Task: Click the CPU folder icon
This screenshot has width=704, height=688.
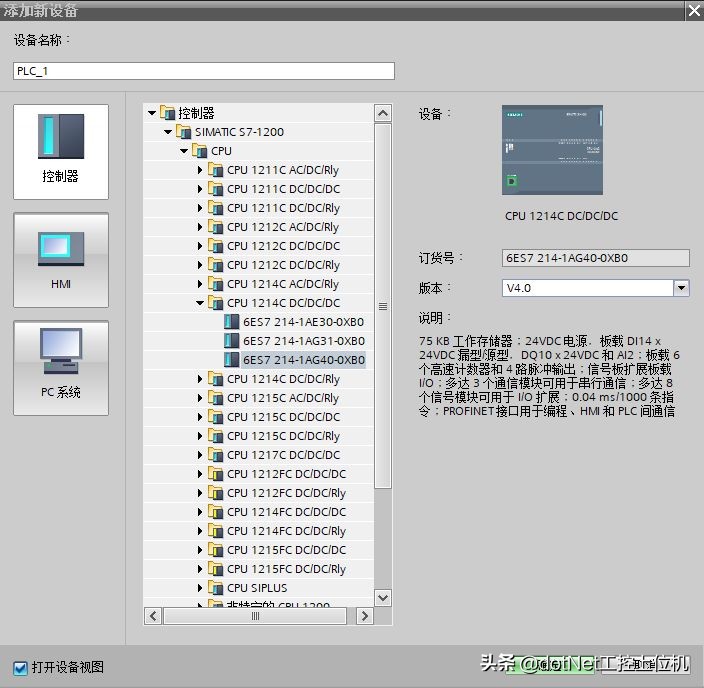Action: pos(200,151)
